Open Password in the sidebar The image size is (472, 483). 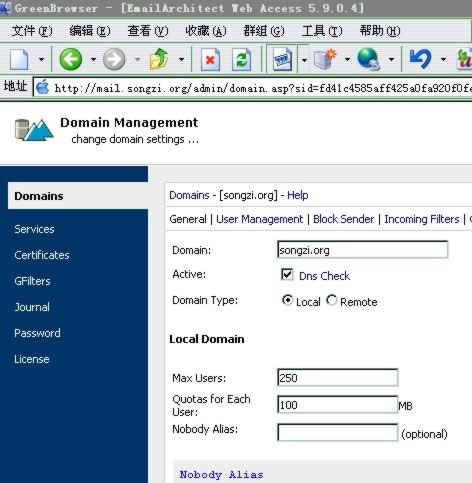(x=37, y=333)
